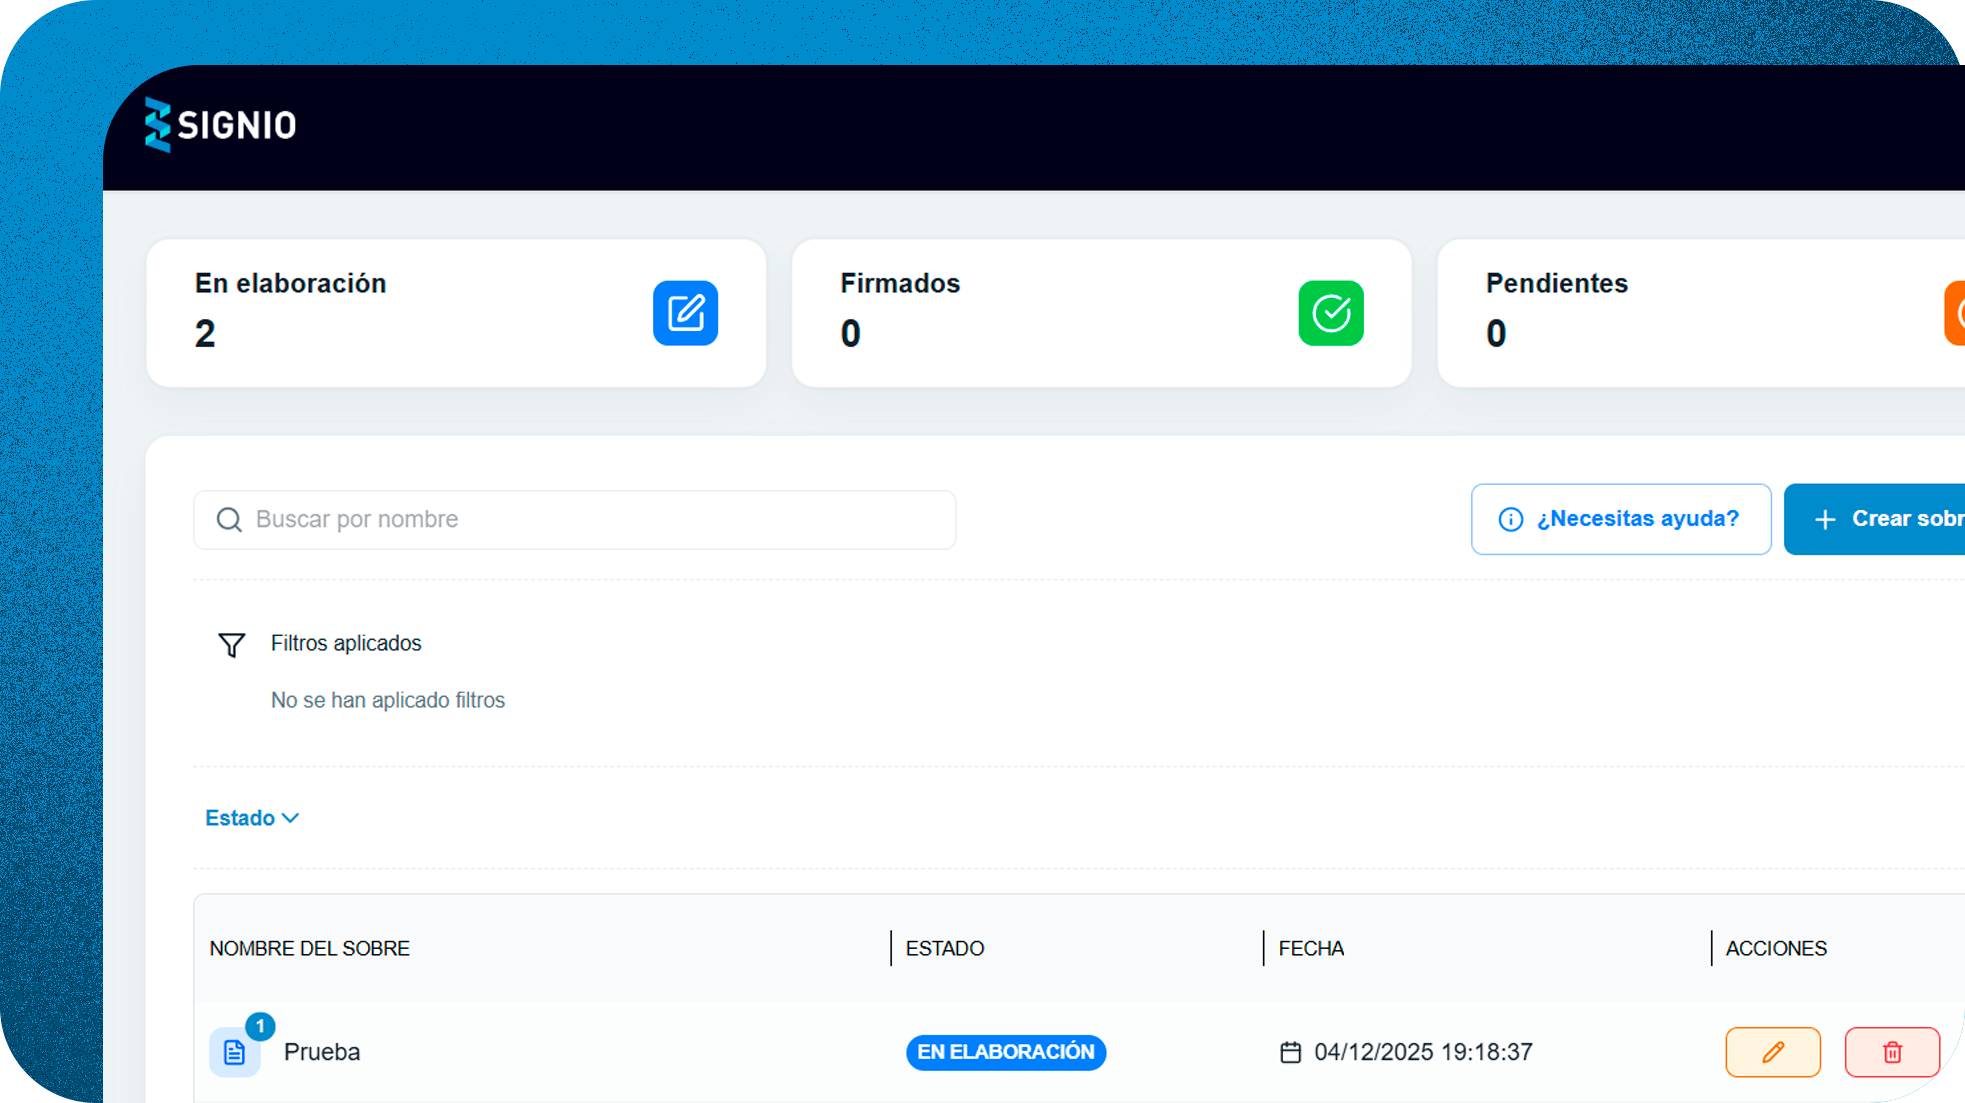Screen dimensions: 1965x1103
Task: Click the green checkmark icon in Firmados card
Action: tap(1330, 313)
